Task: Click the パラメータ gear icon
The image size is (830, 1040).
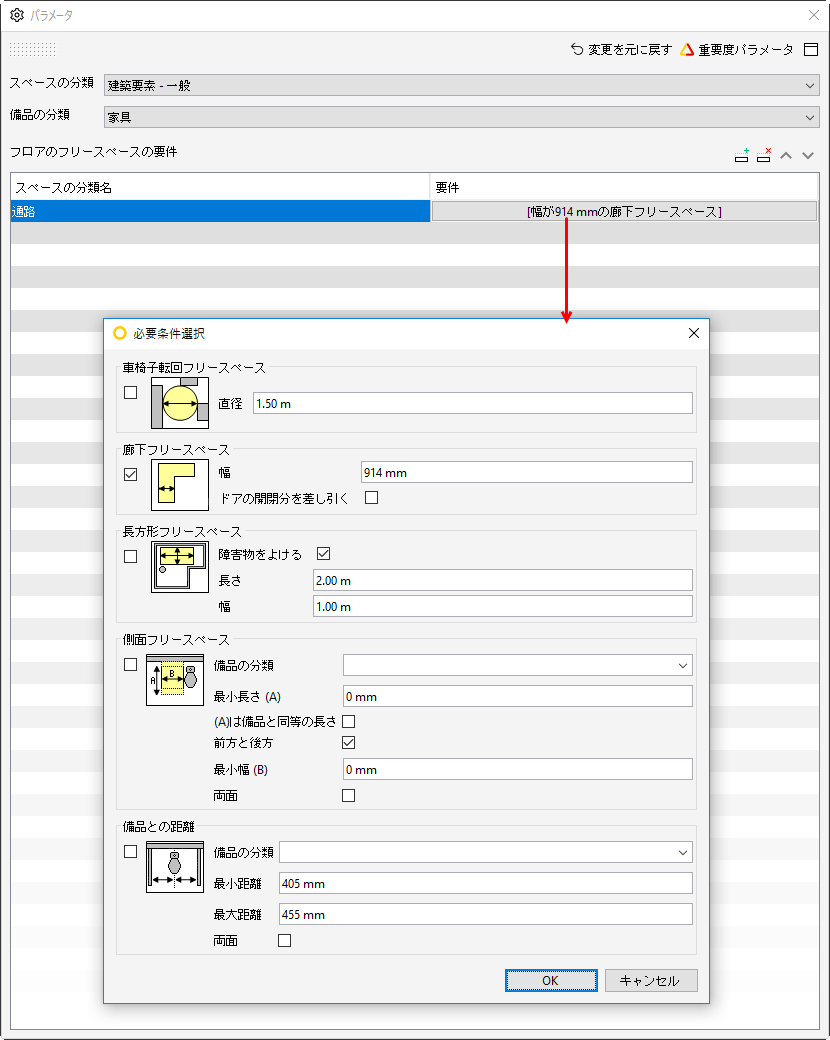Action: [x=17, y=15]
